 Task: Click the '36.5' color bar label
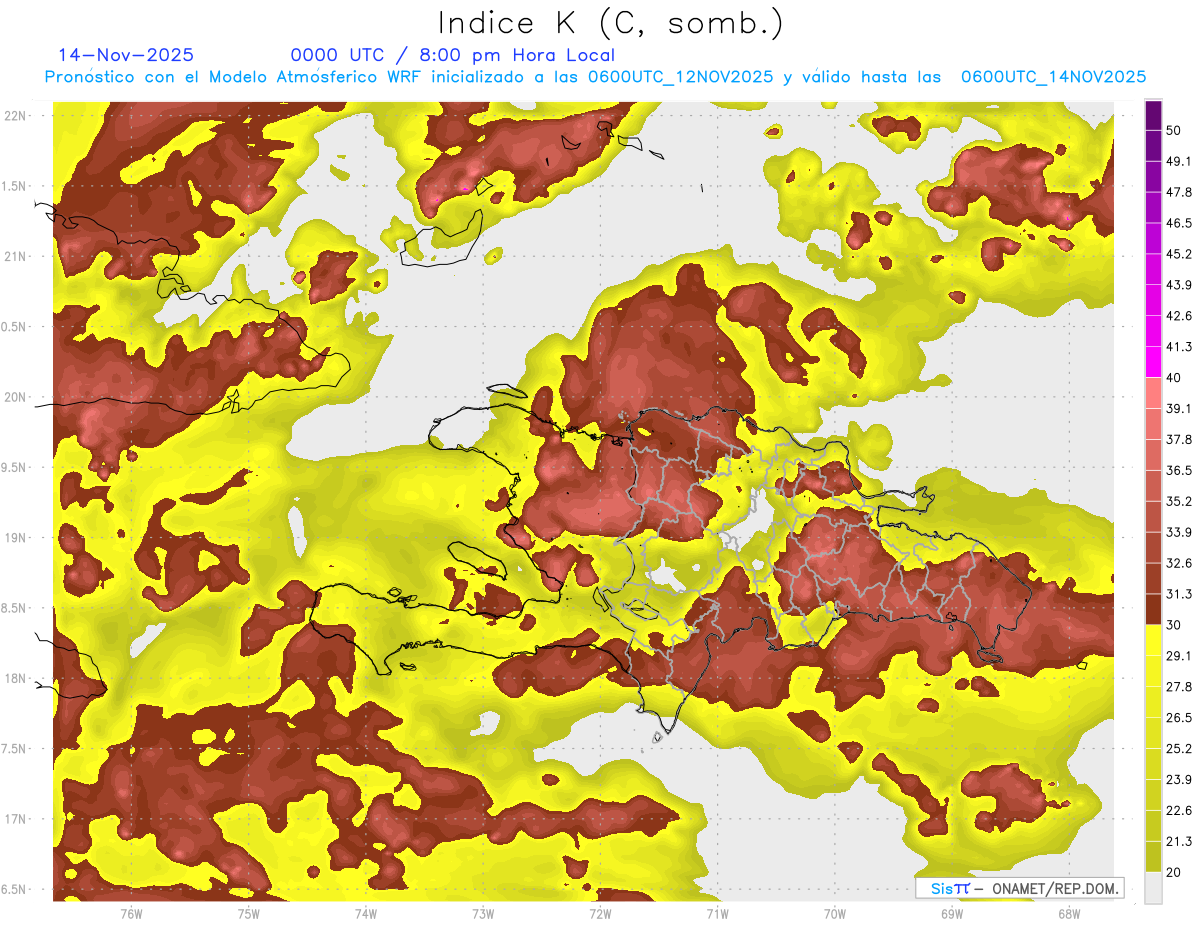coord(1179,470)
